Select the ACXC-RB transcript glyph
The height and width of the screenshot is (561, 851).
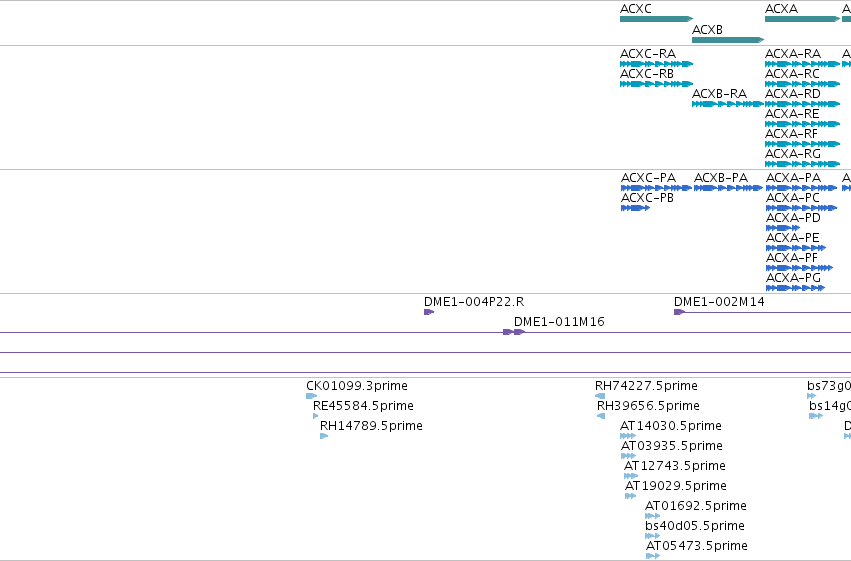point(656,84)
